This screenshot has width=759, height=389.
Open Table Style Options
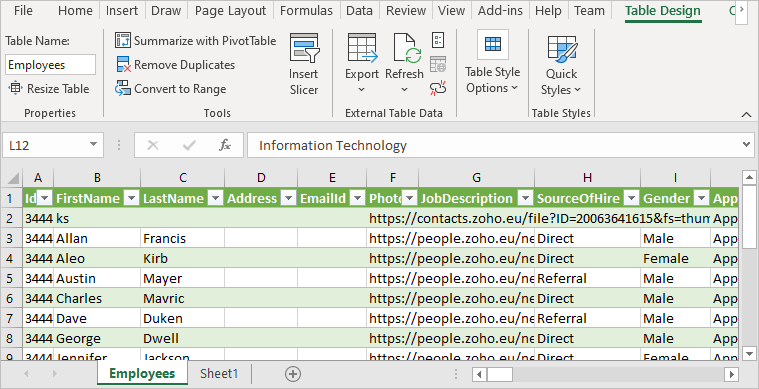[492, 63]
